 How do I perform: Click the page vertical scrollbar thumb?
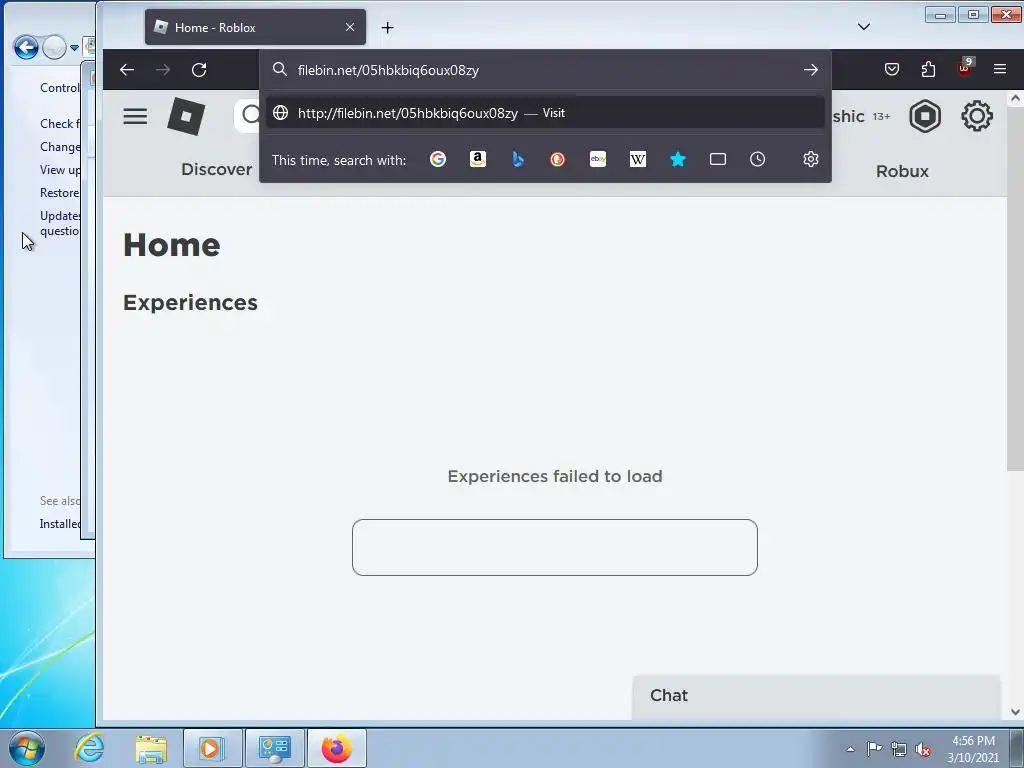point(1015,289)
